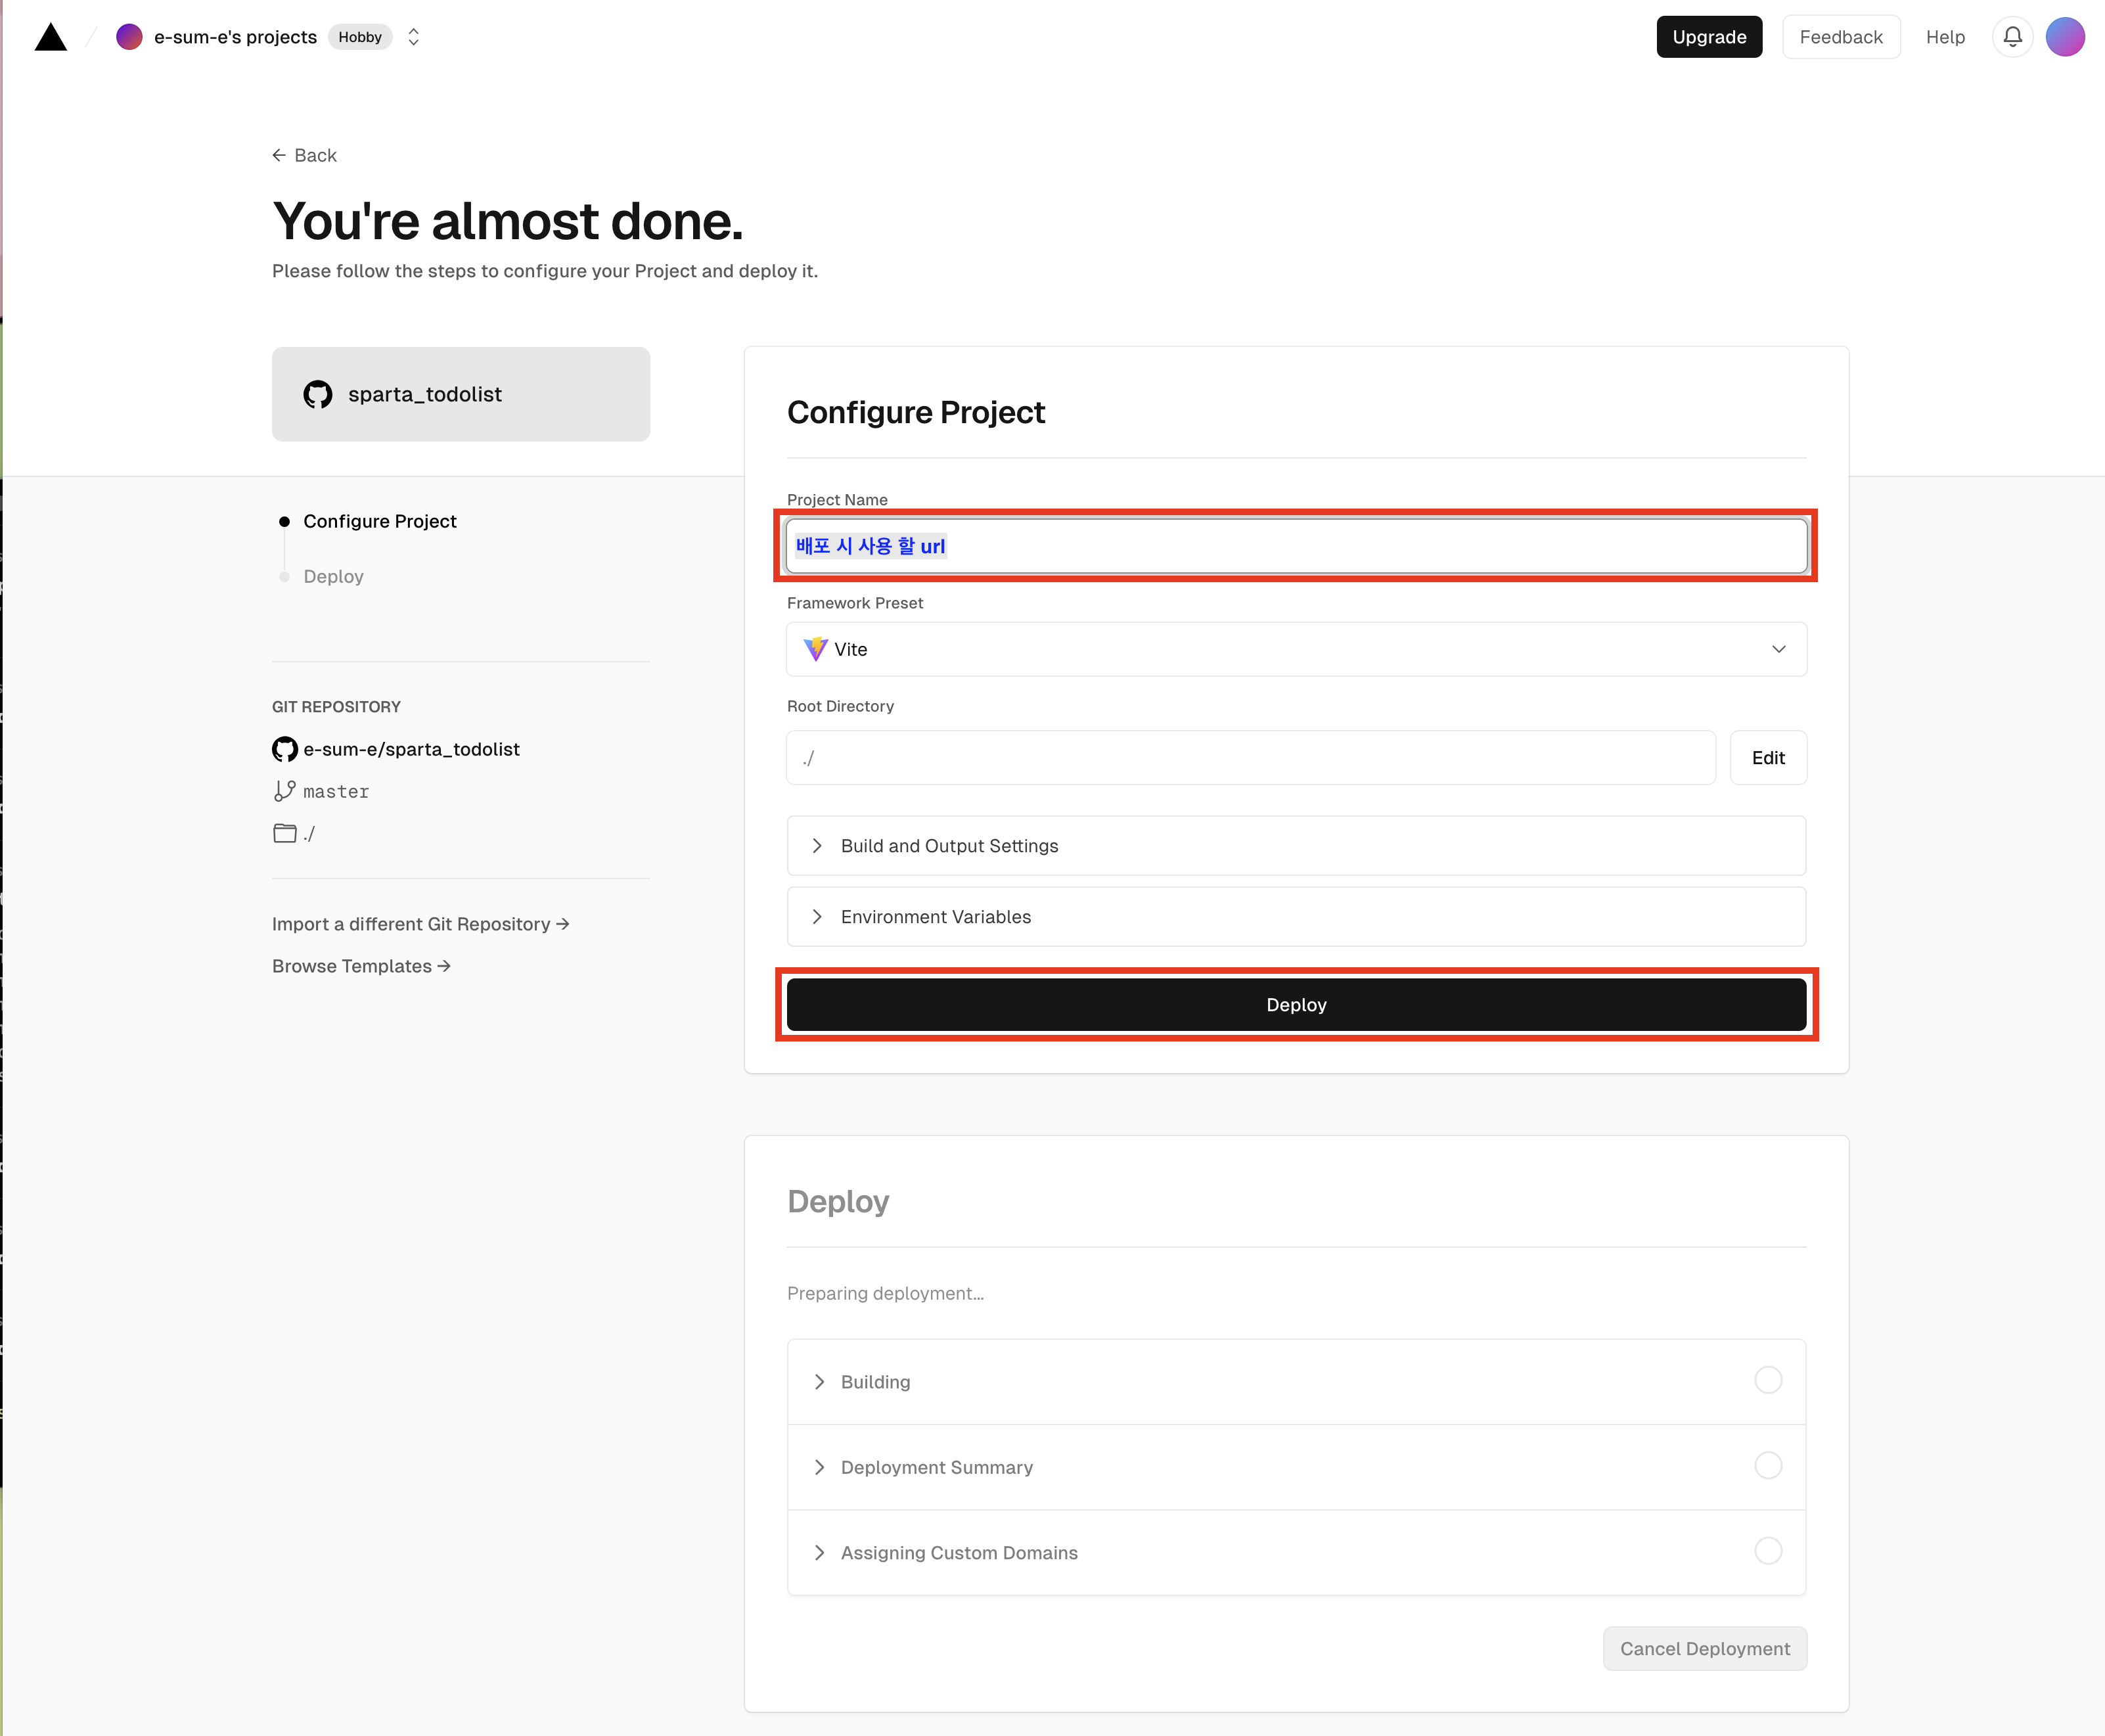
Task: Open notifications bell icon
Action: click(x=2012, y=37)
